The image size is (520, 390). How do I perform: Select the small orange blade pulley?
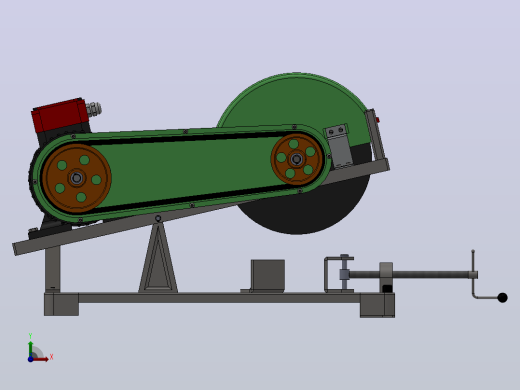coord(297,159)
